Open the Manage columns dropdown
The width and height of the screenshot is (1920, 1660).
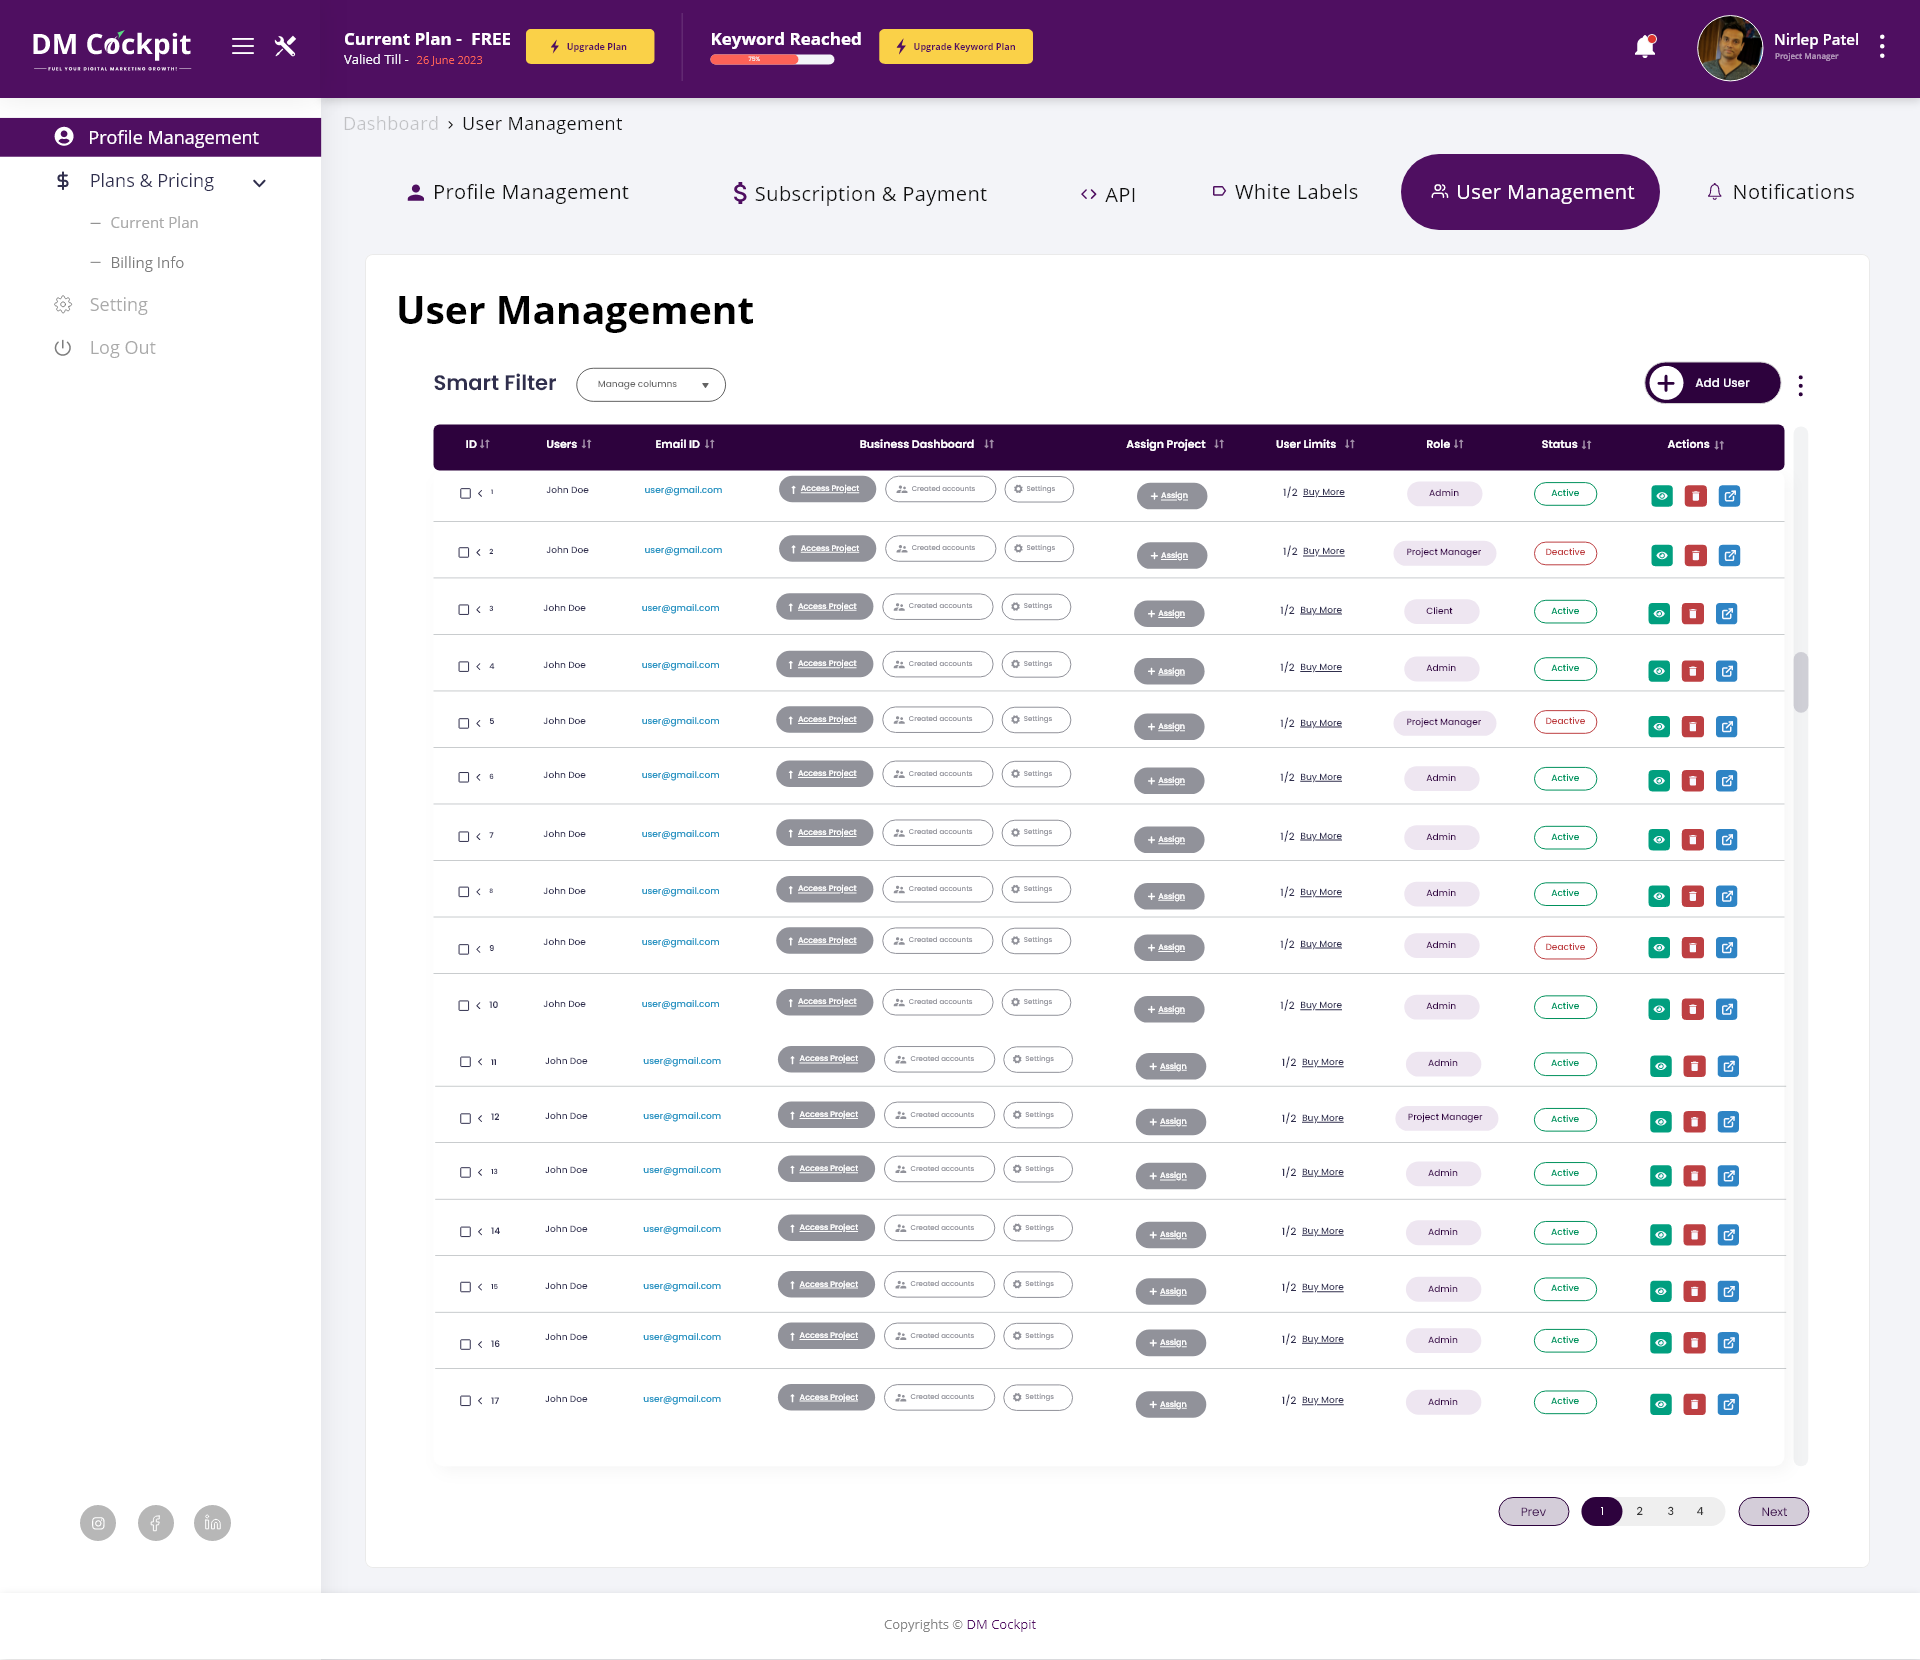[x=650, y=385]
